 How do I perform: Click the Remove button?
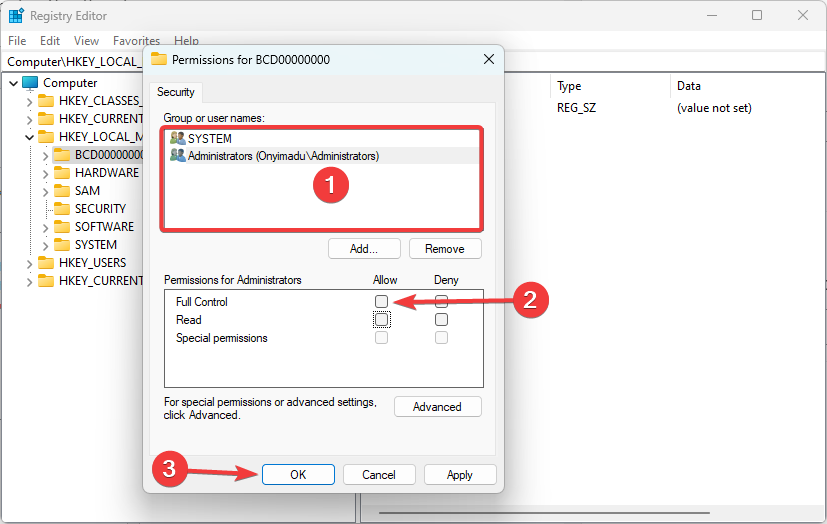(445, 249)
